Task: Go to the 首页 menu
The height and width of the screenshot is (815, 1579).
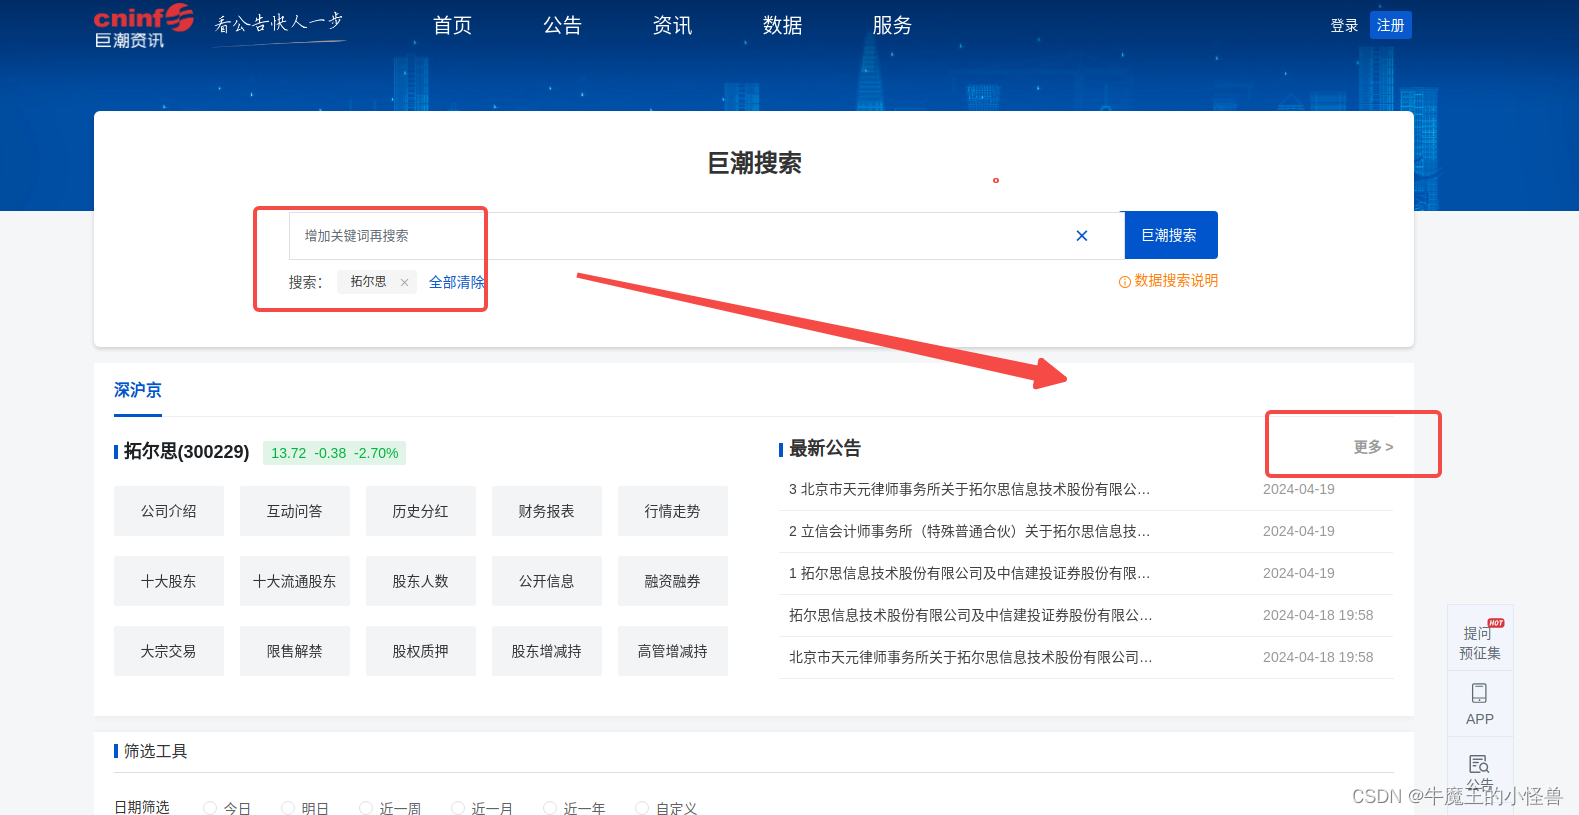Action: tap(452, 25)
